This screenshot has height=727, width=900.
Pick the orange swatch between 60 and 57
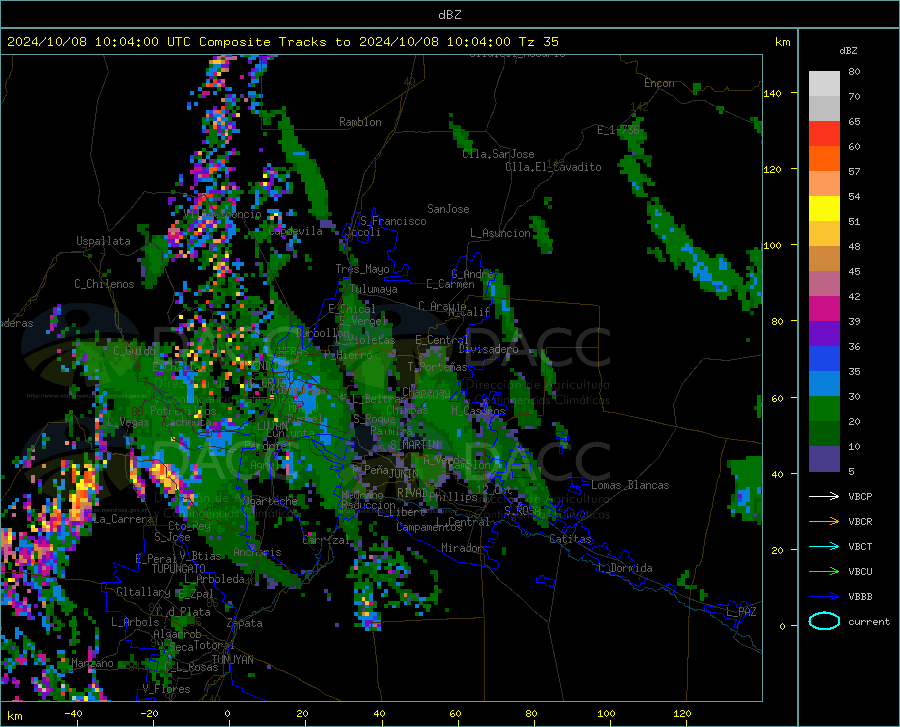click(x=824, y=159)
